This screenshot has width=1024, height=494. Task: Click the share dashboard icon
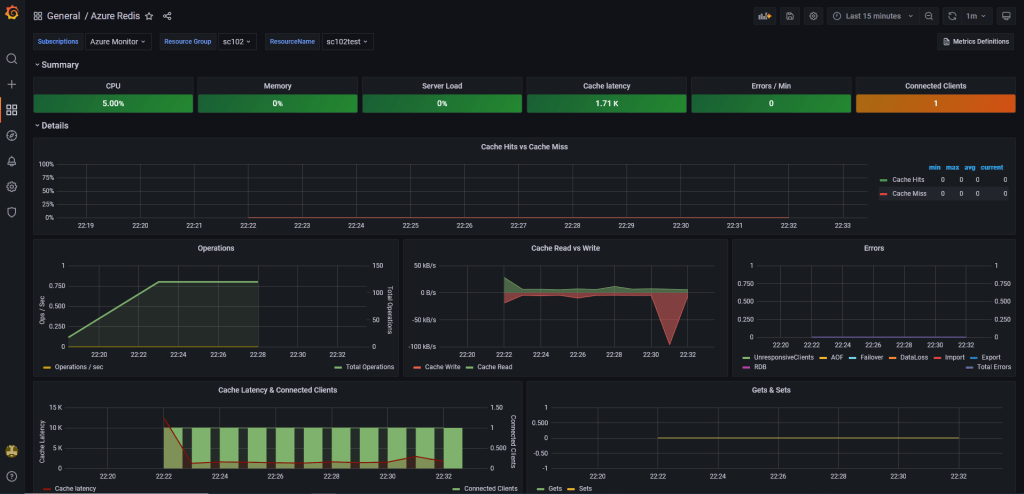tap(167, 17)
